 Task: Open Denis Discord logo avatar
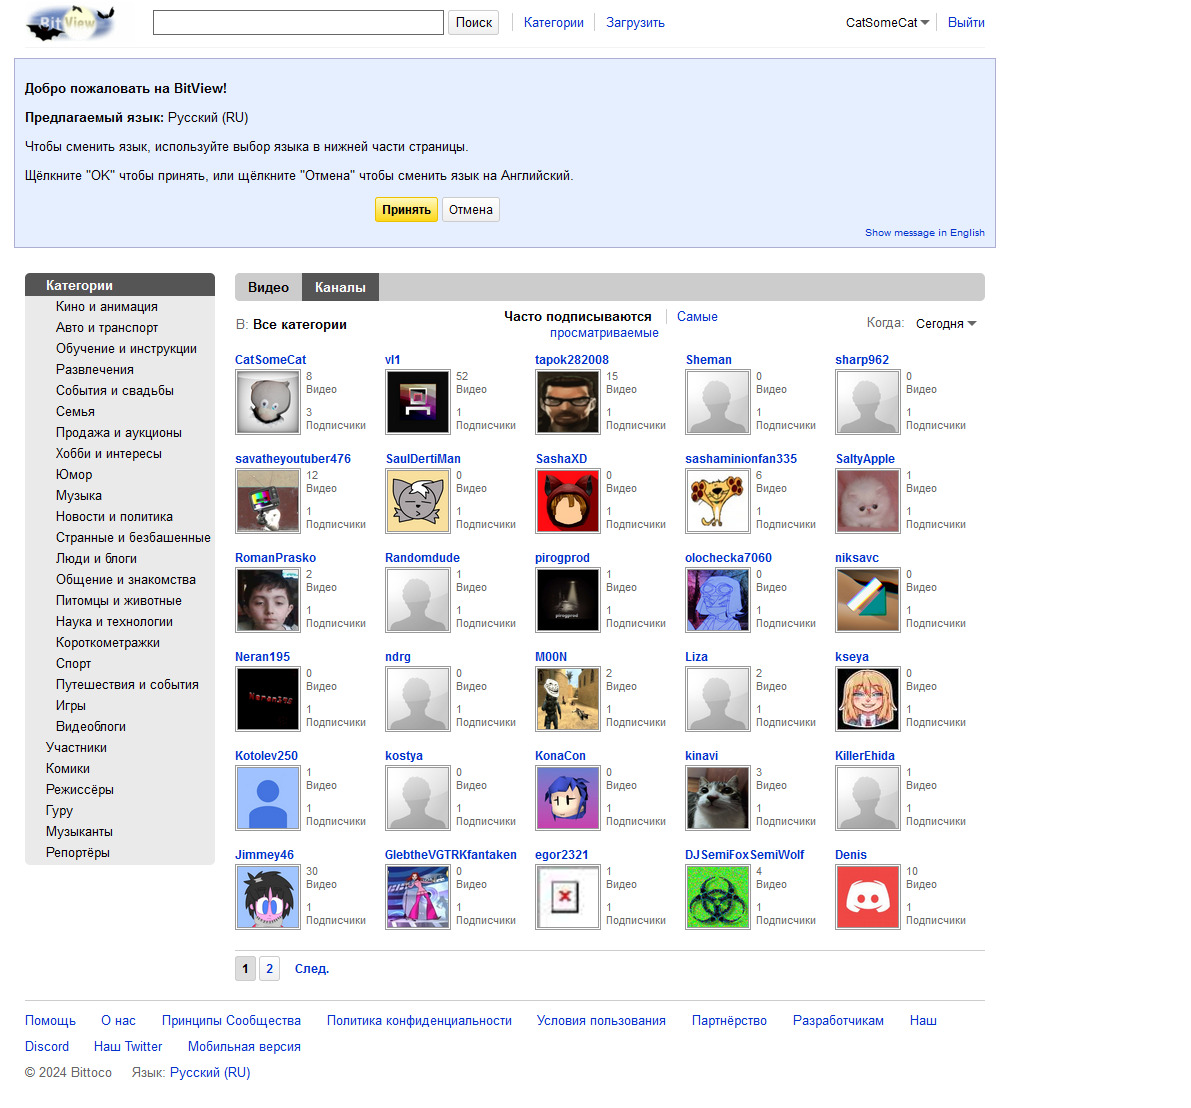(867, 897)
